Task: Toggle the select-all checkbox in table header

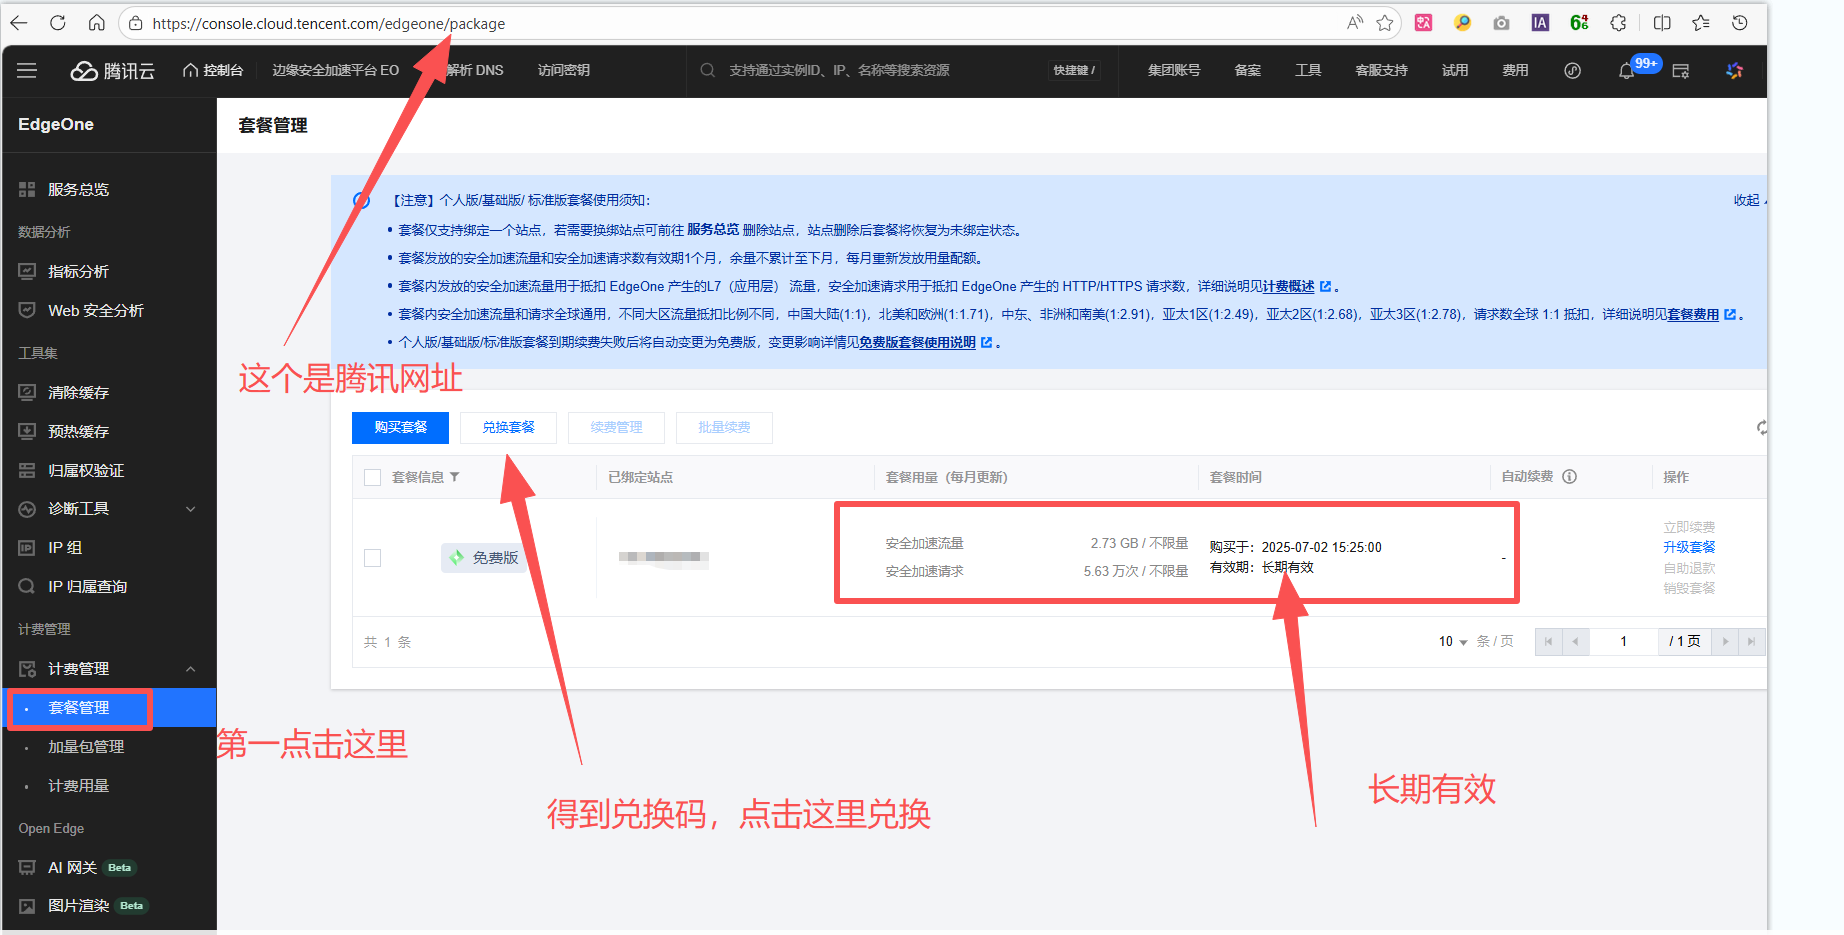Action: click(373, 478)
